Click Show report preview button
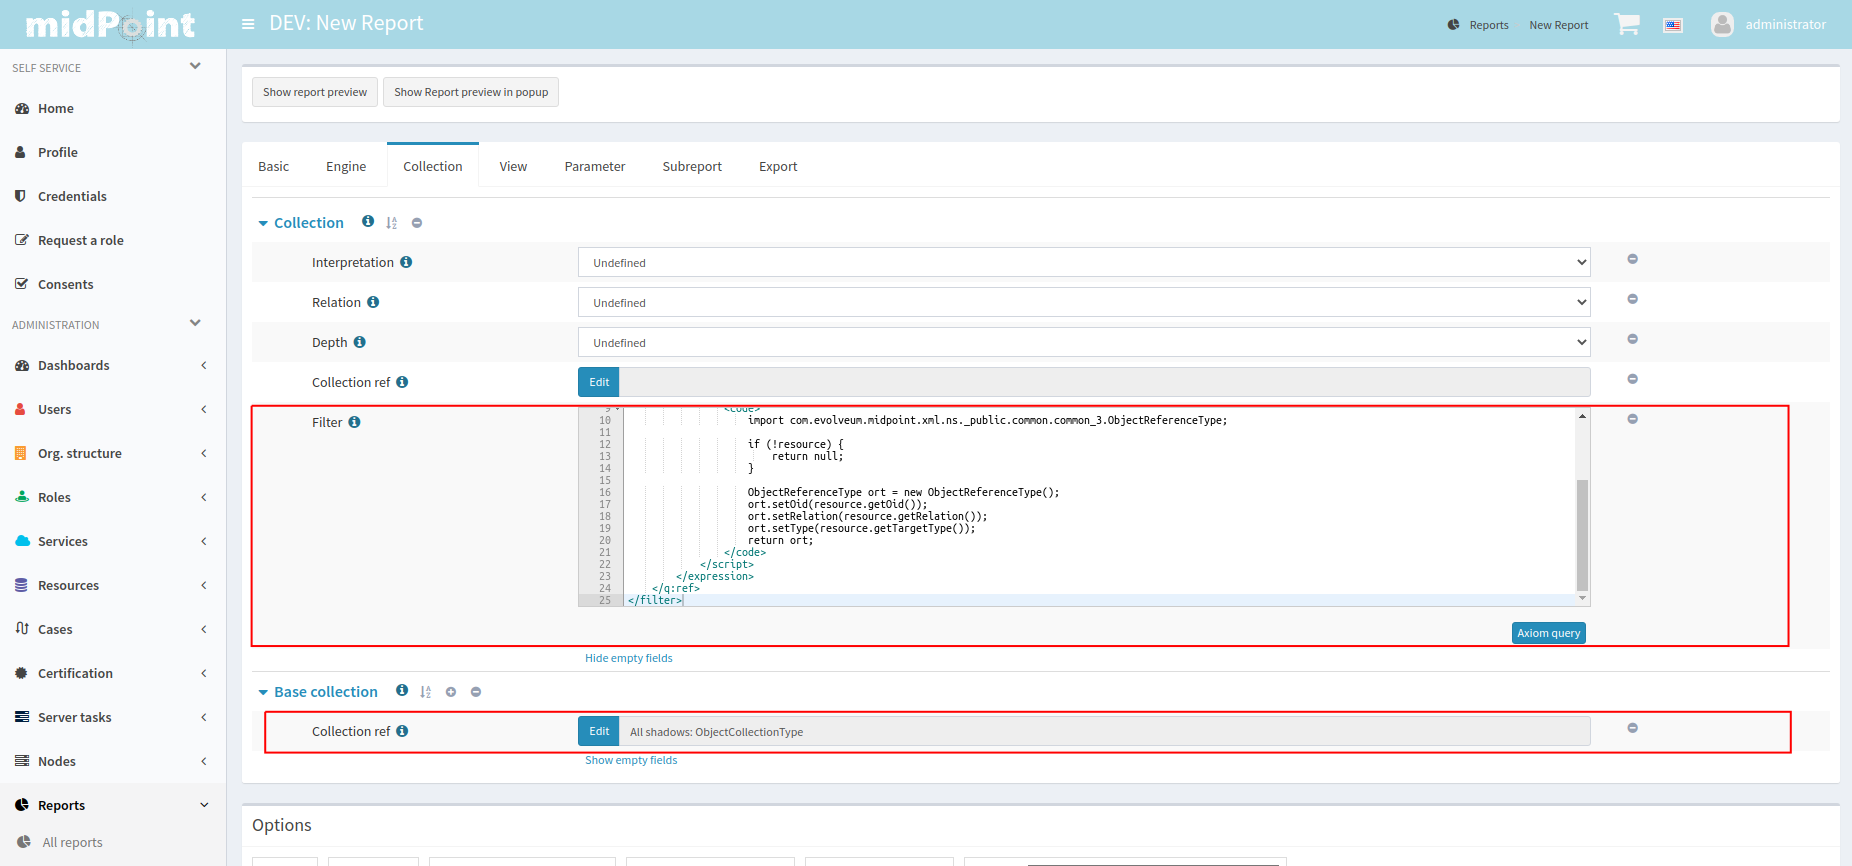Viewport: 1852px width, 866px height. pos(315,92)
